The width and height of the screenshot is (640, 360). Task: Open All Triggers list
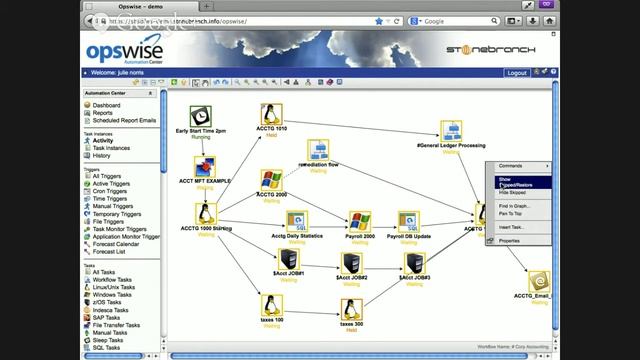[107, 176]
